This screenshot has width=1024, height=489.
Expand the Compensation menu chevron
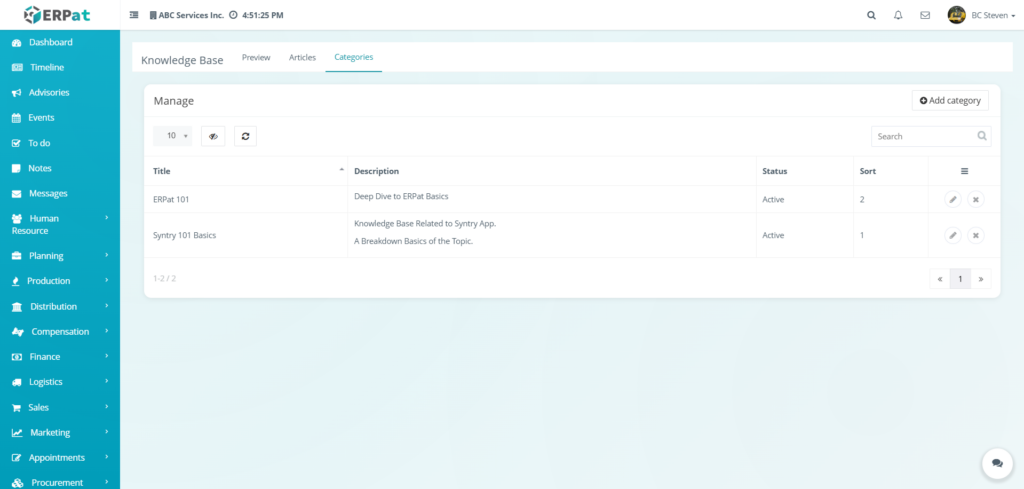pos(106,331)
